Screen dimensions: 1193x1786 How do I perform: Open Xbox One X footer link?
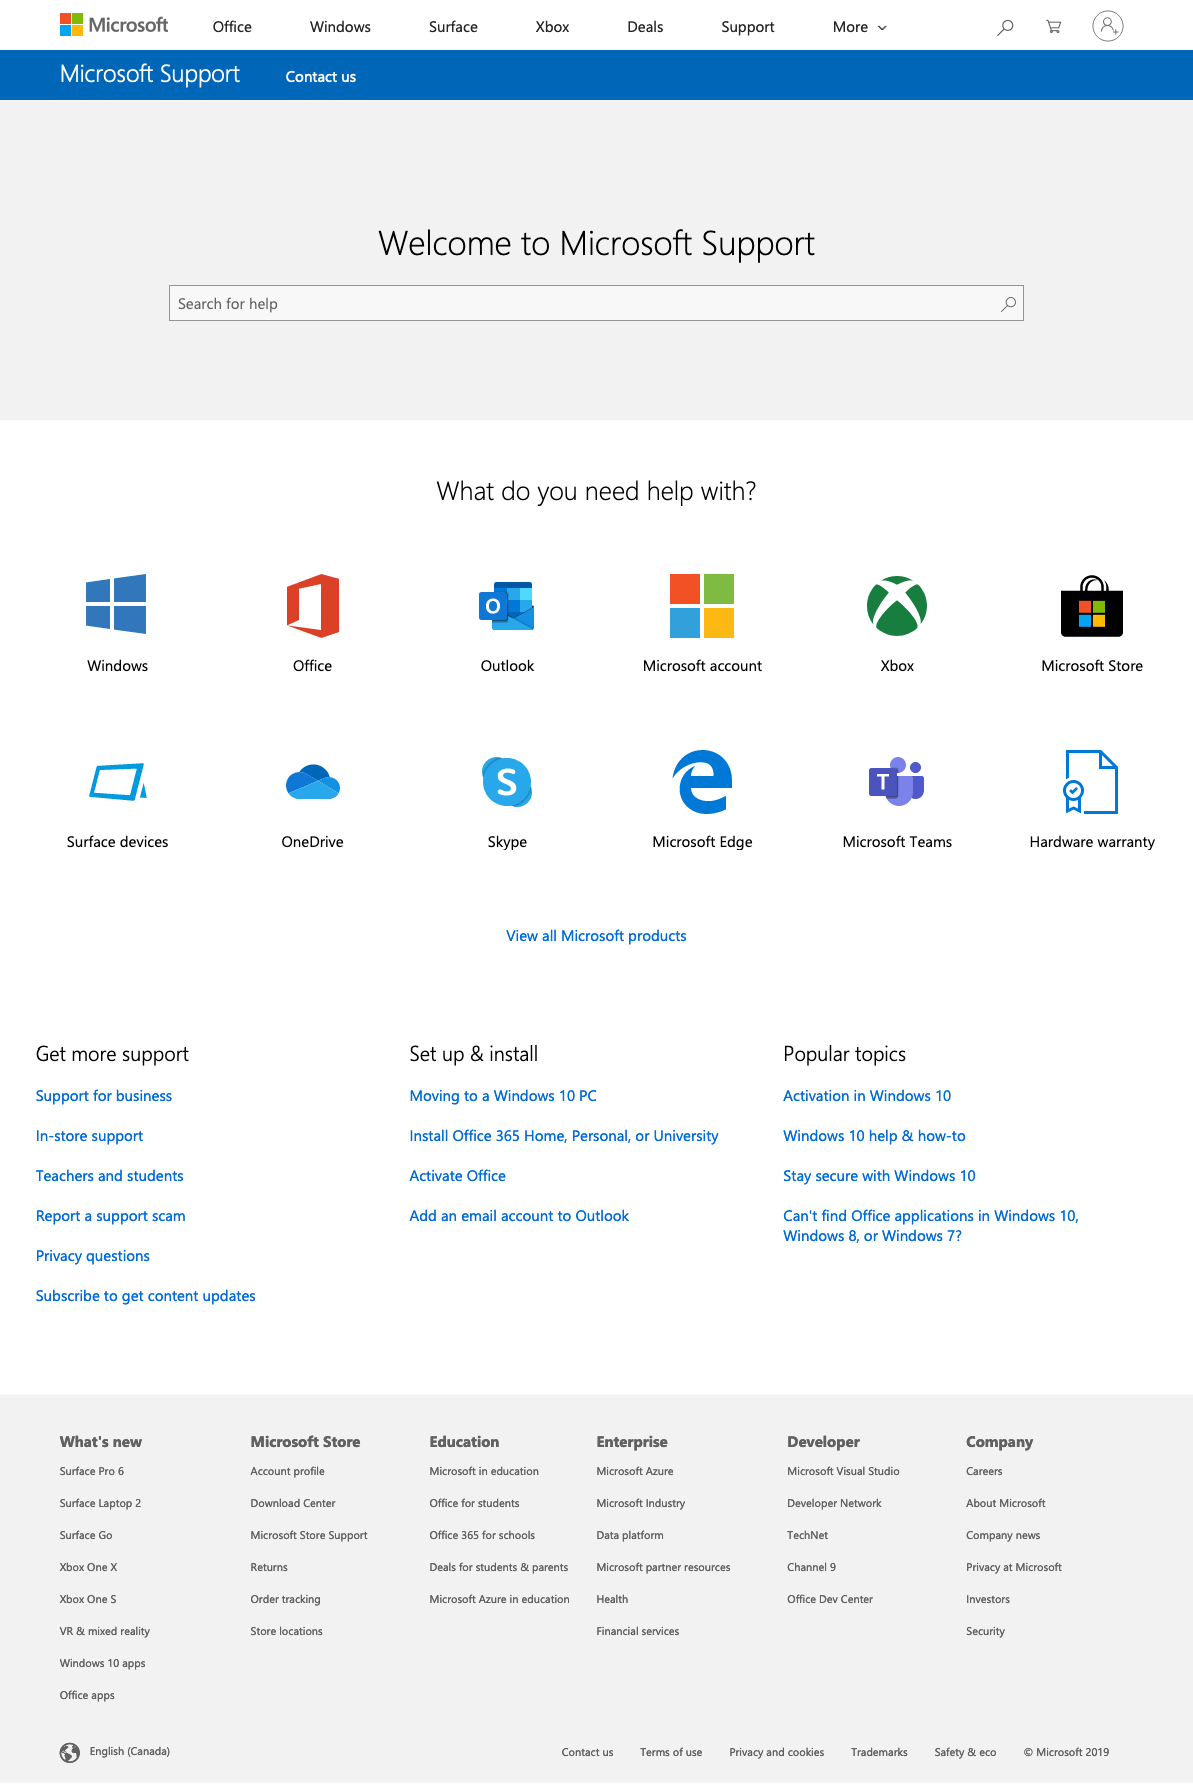point(88,1567)
